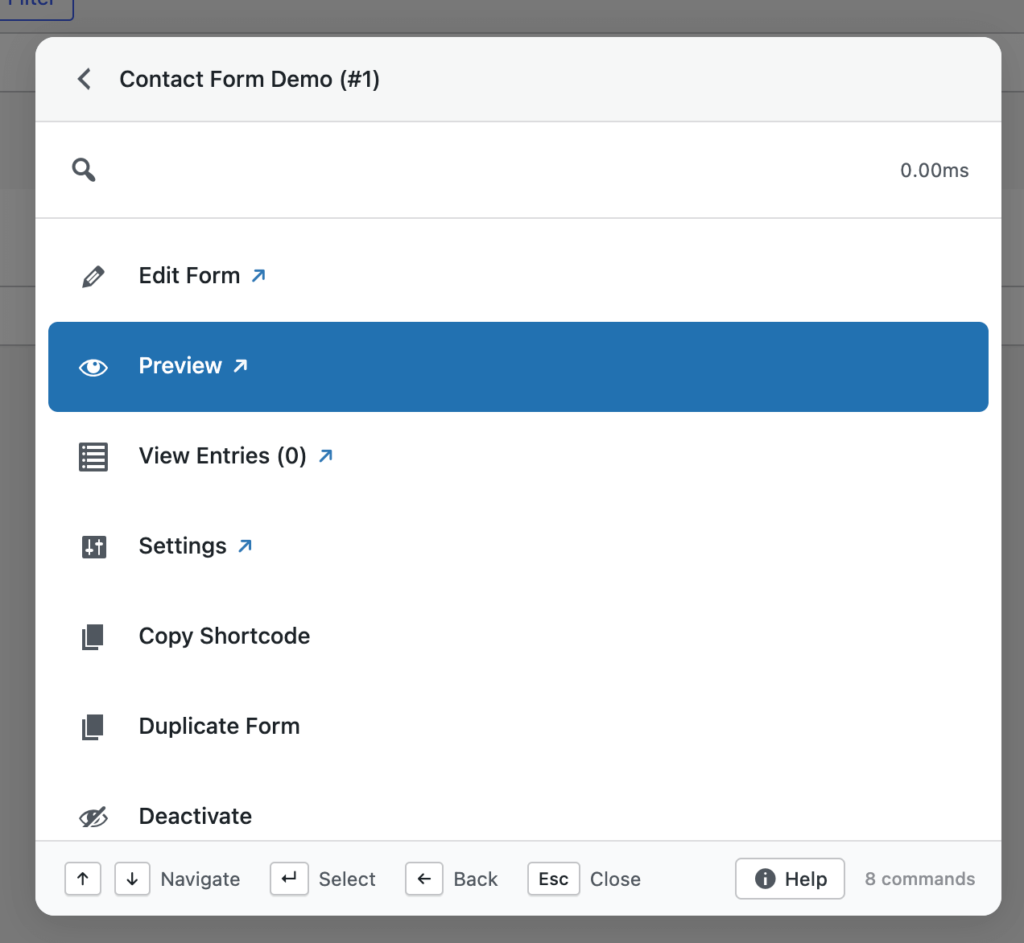
Task: Click the sliders icon beside Settings
Action: click(x=93, y=547)
